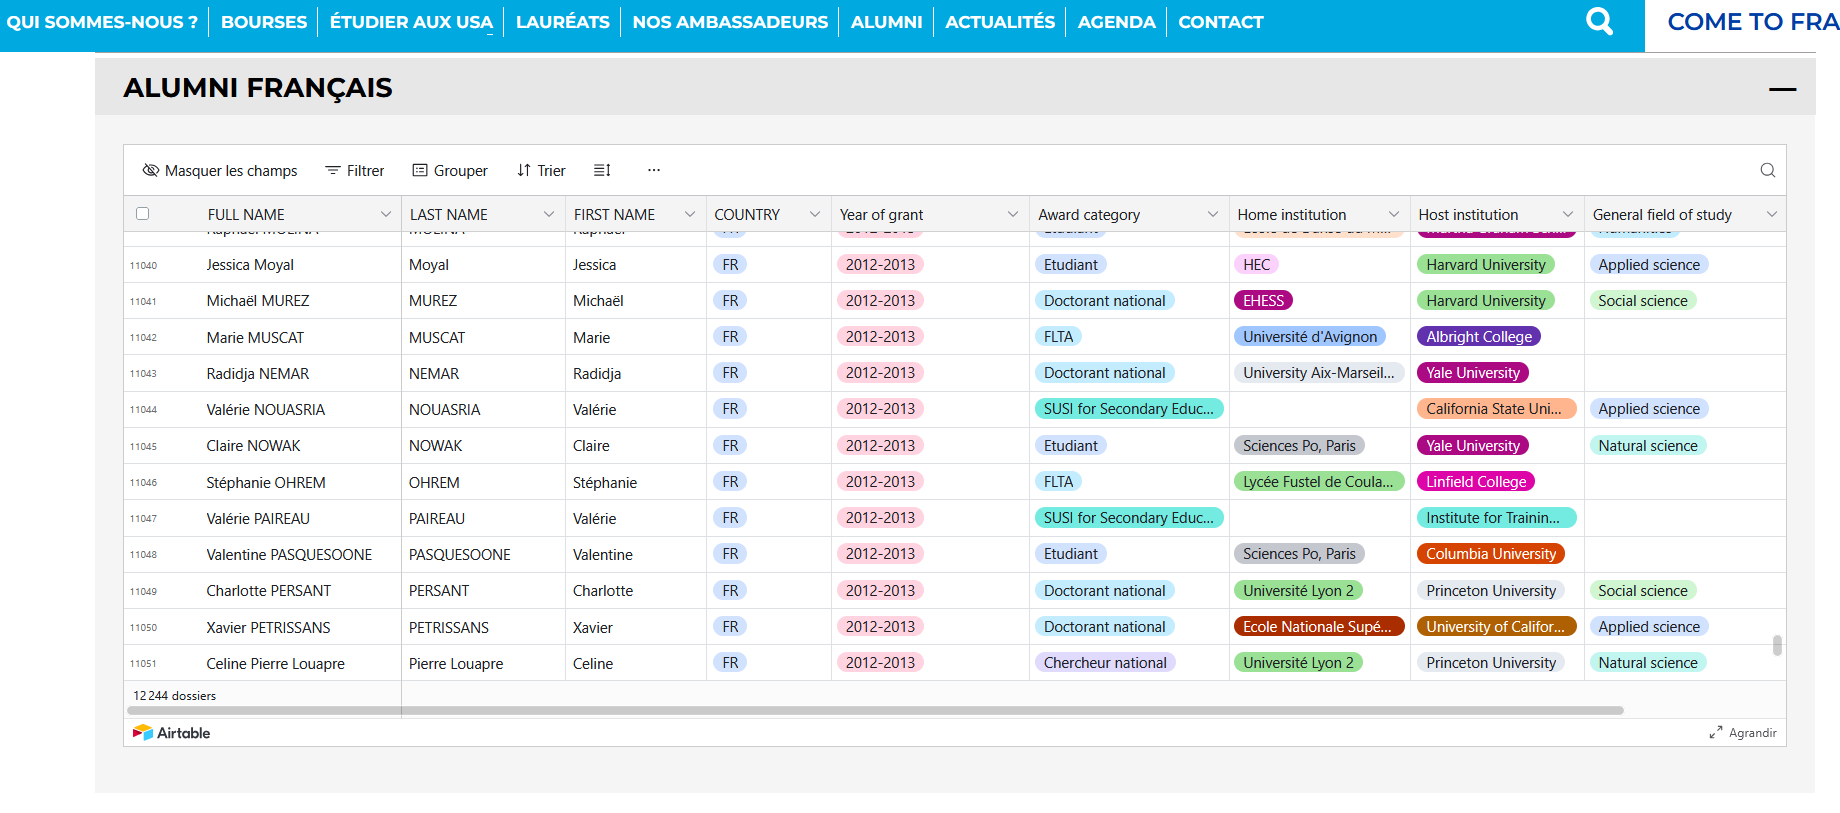
Task: Click the University of Califor... tag
Action: click(x=1497, y=627)
